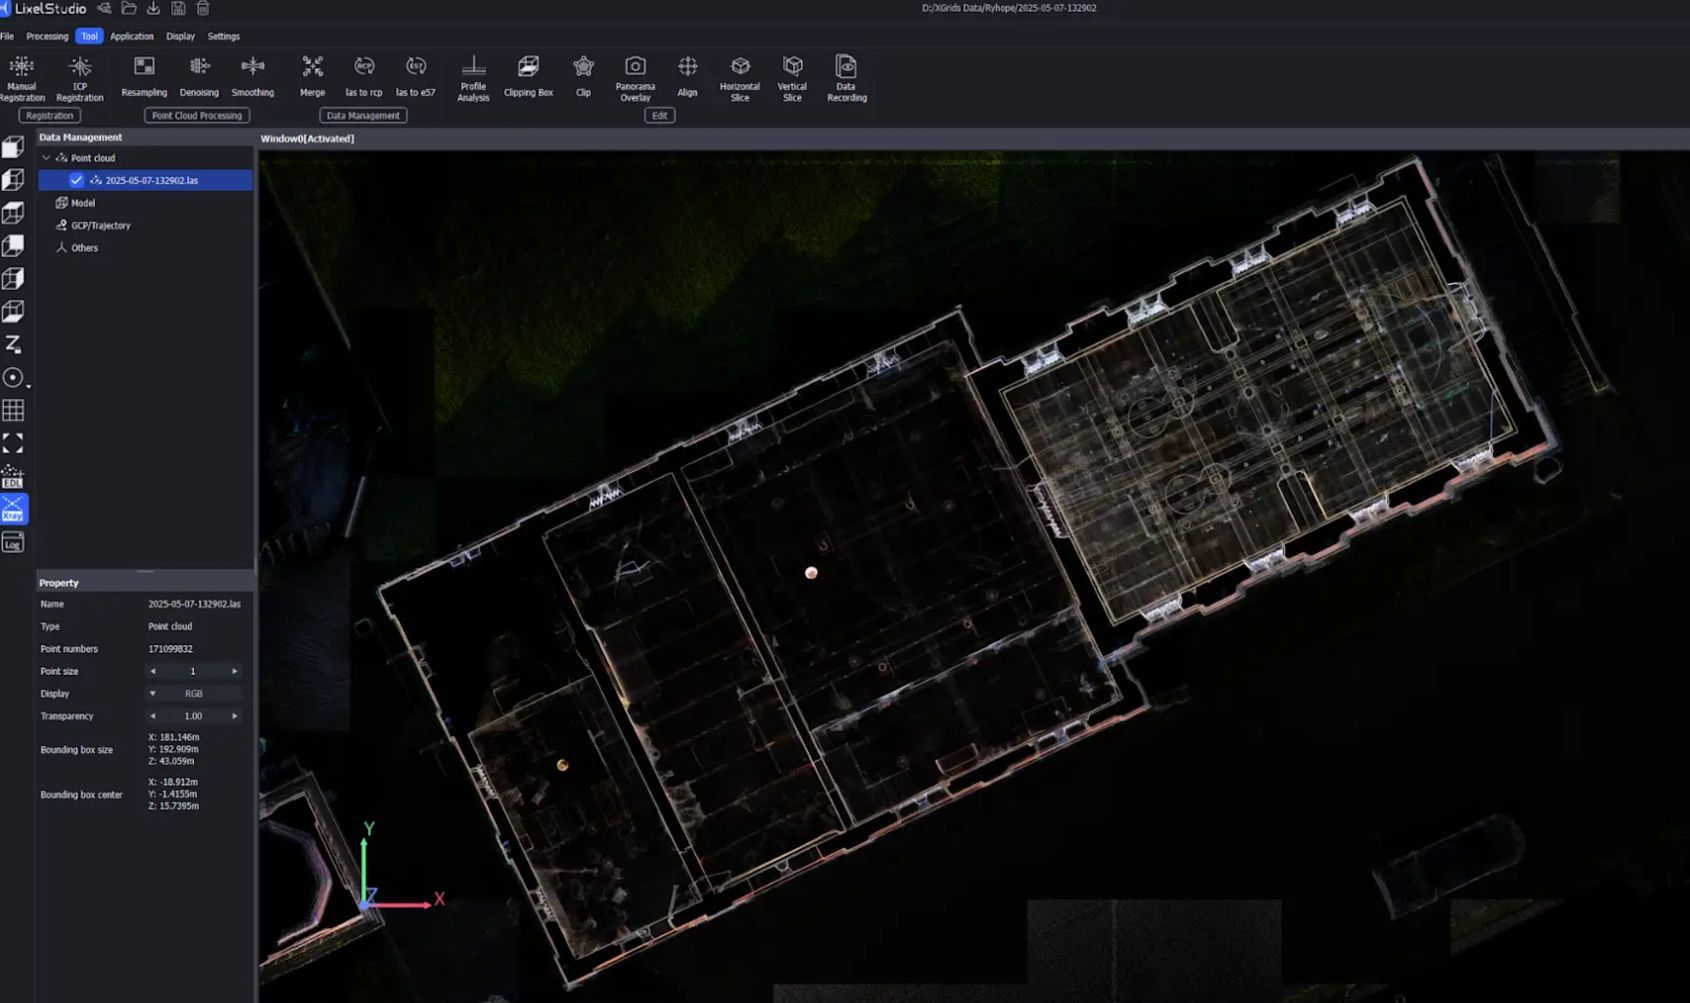Run the Denoising tool
Screen dimensions: 1690x1003
[199, 76]
